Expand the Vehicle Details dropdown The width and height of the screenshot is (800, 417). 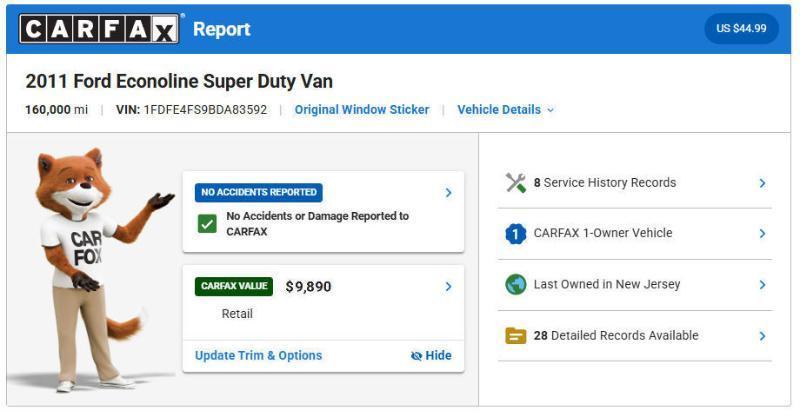tap(505, 110)
